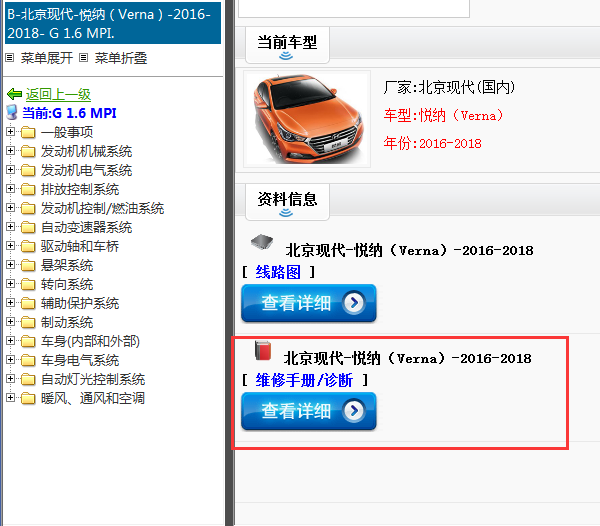
Task: Click the red text 车型:悦纳（Verna）
Action: [444, 115]
